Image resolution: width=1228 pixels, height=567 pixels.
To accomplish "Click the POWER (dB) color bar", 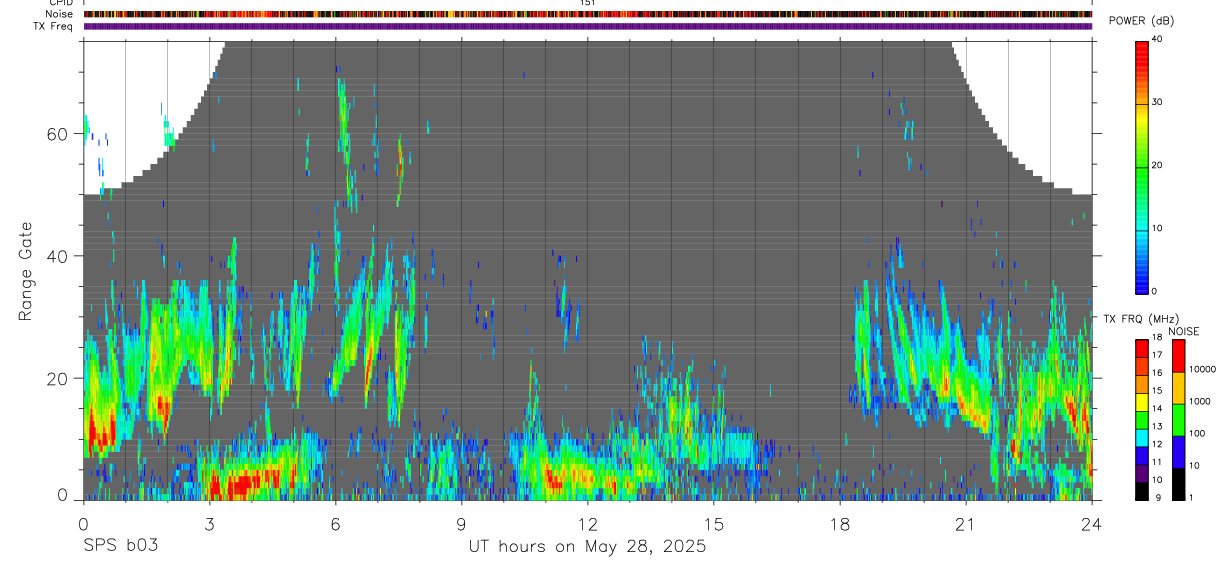I will click(1142, 166).
